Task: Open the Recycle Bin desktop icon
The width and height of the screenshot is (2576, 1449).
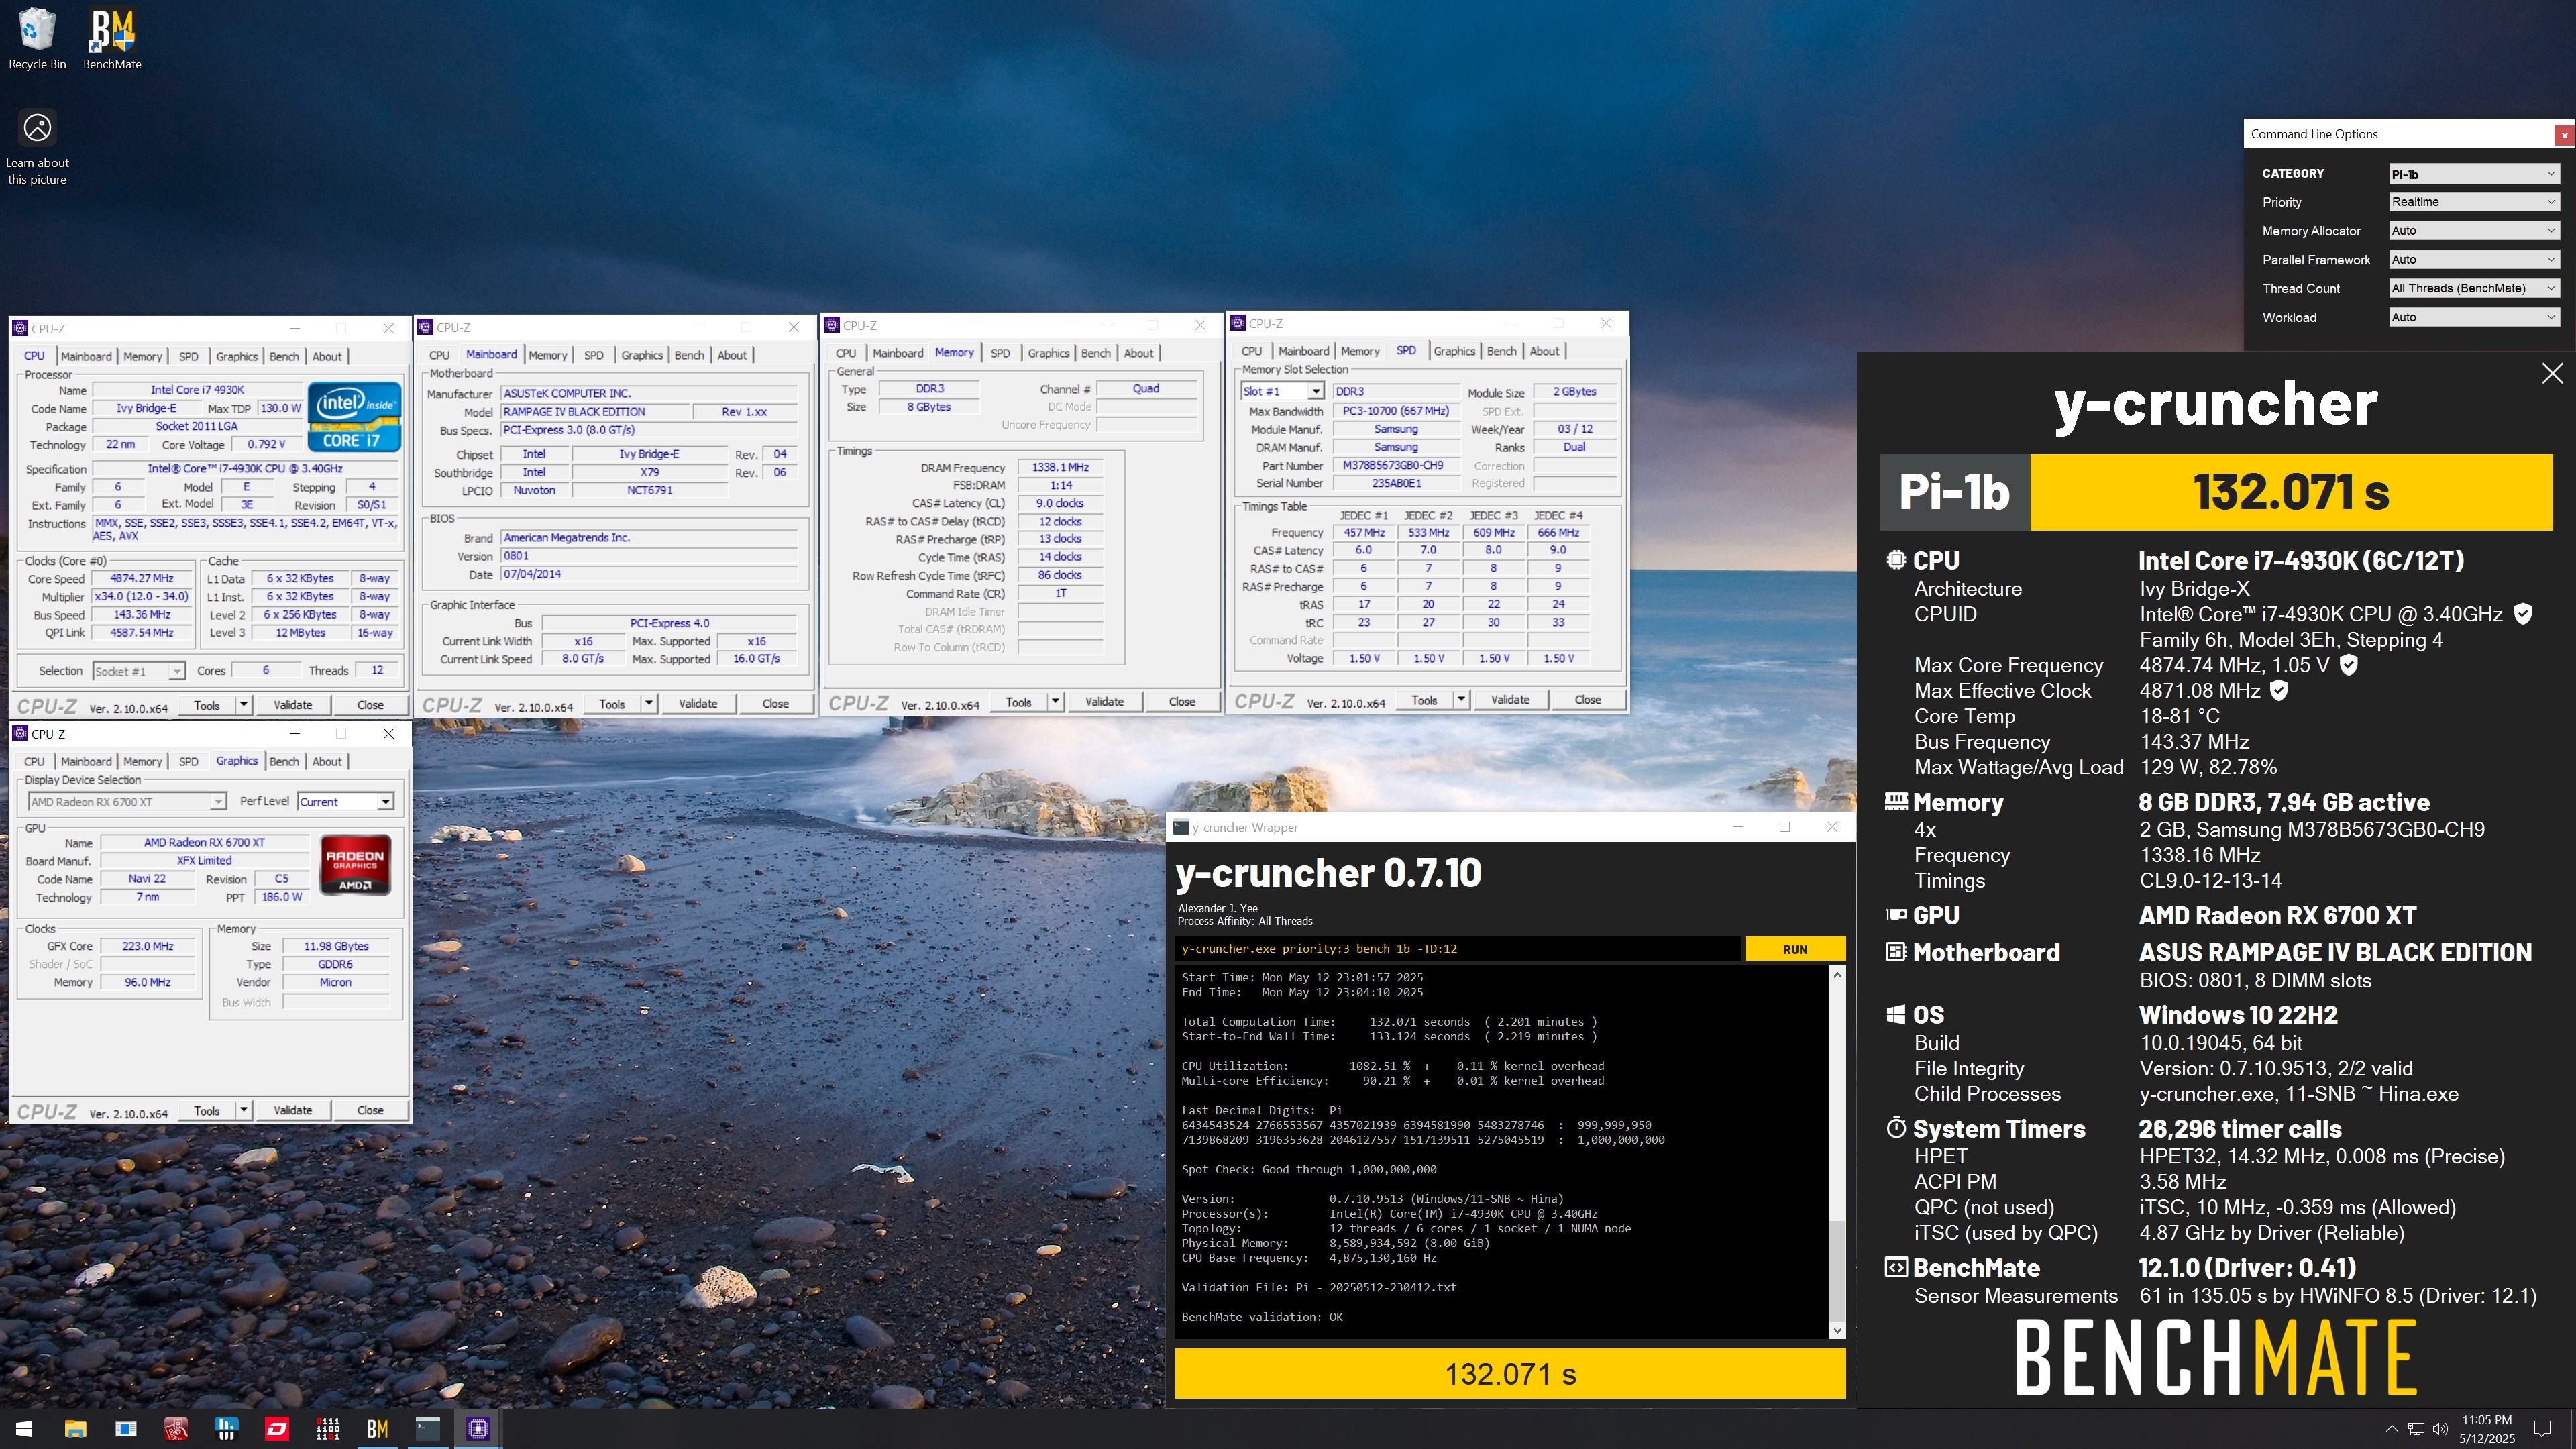Action: [37, 39]
